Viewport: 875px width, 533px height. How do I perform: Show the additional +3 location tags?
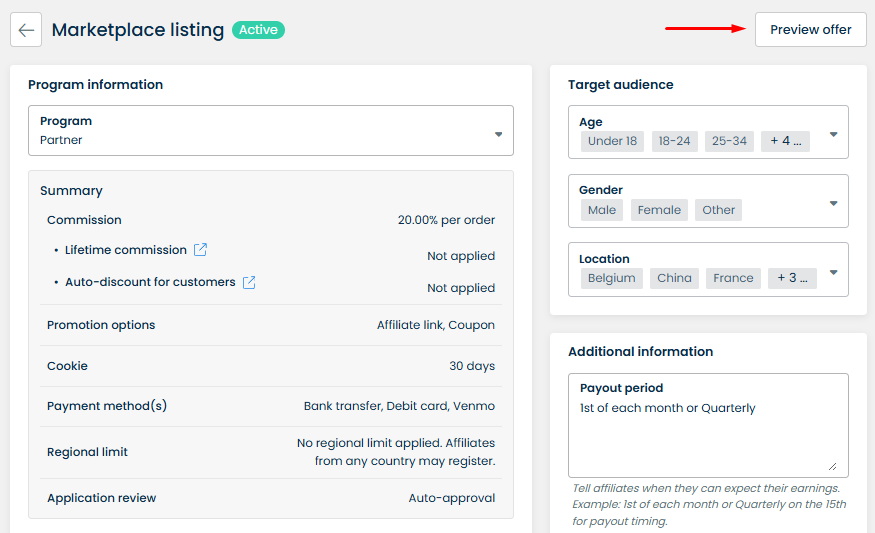[x=791, y=278]
